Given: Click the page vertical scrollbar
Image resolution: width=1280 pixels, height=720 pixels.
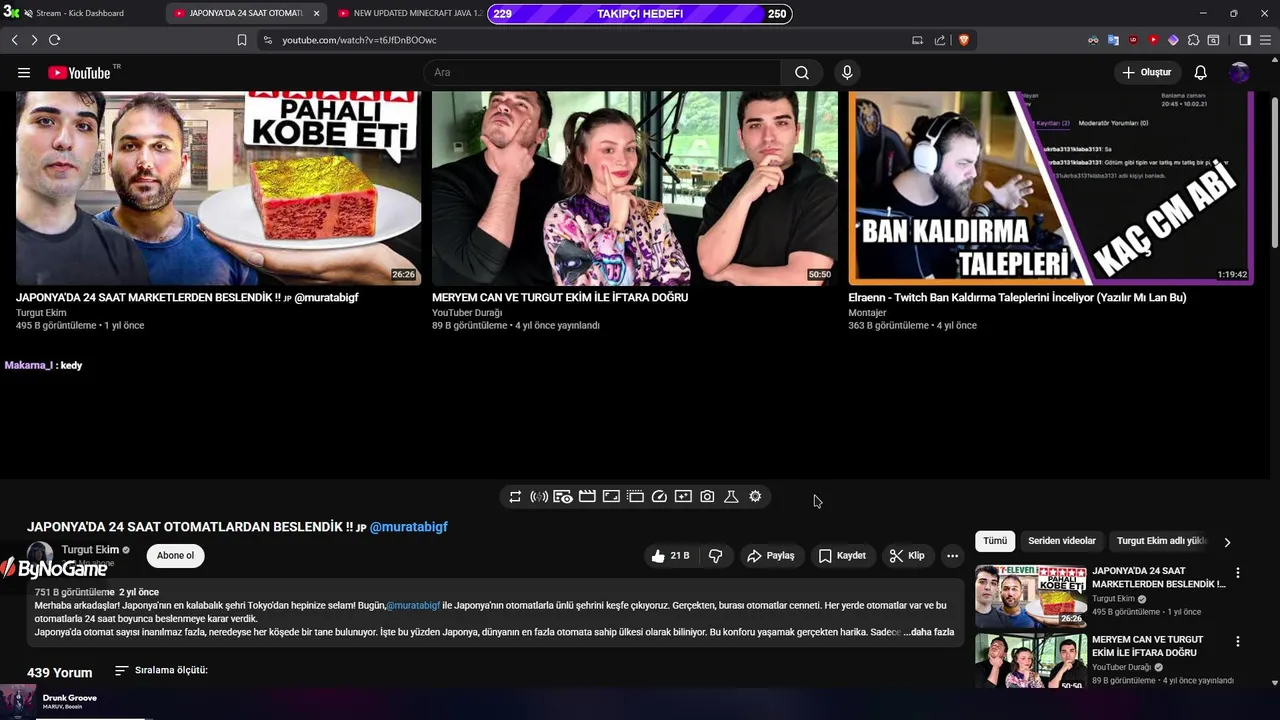Looking at the screenshot, I should pyautogui.click(x=1274, y=172).
